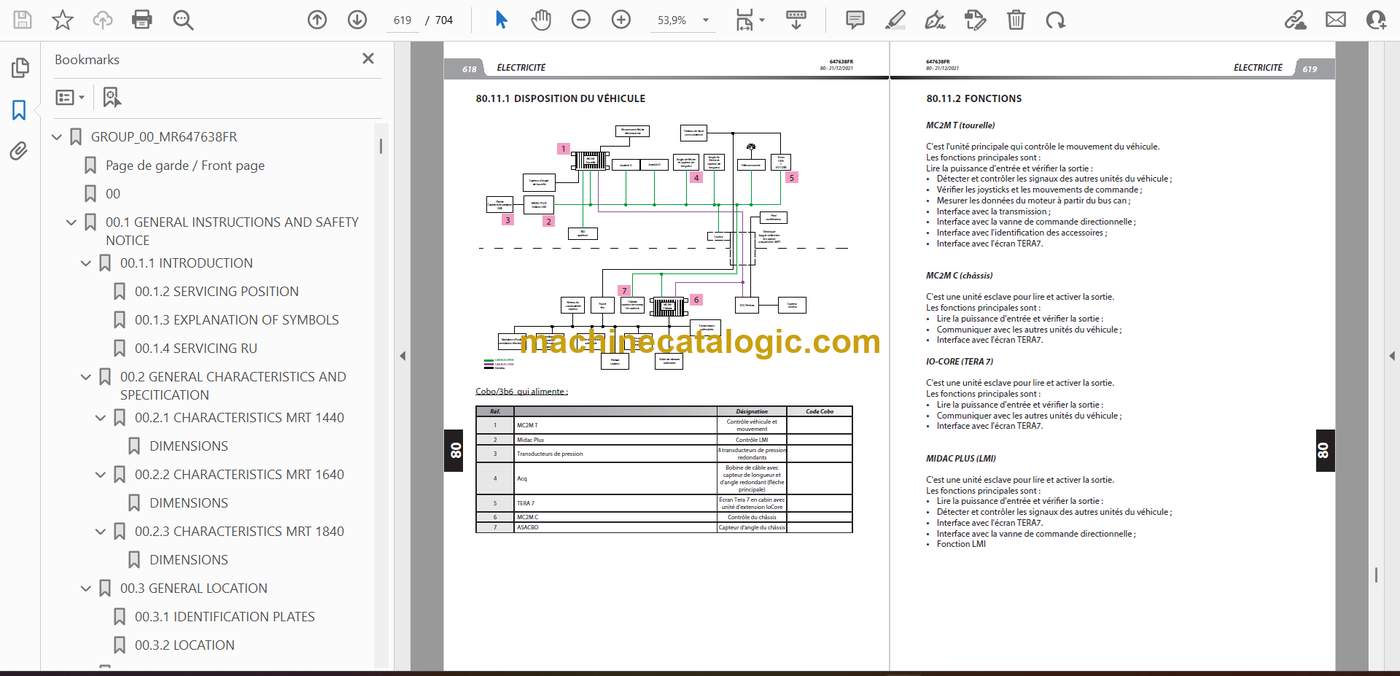Click the current page number field
The height and width of the screenshot is (676, 1400).
[402, 20]
